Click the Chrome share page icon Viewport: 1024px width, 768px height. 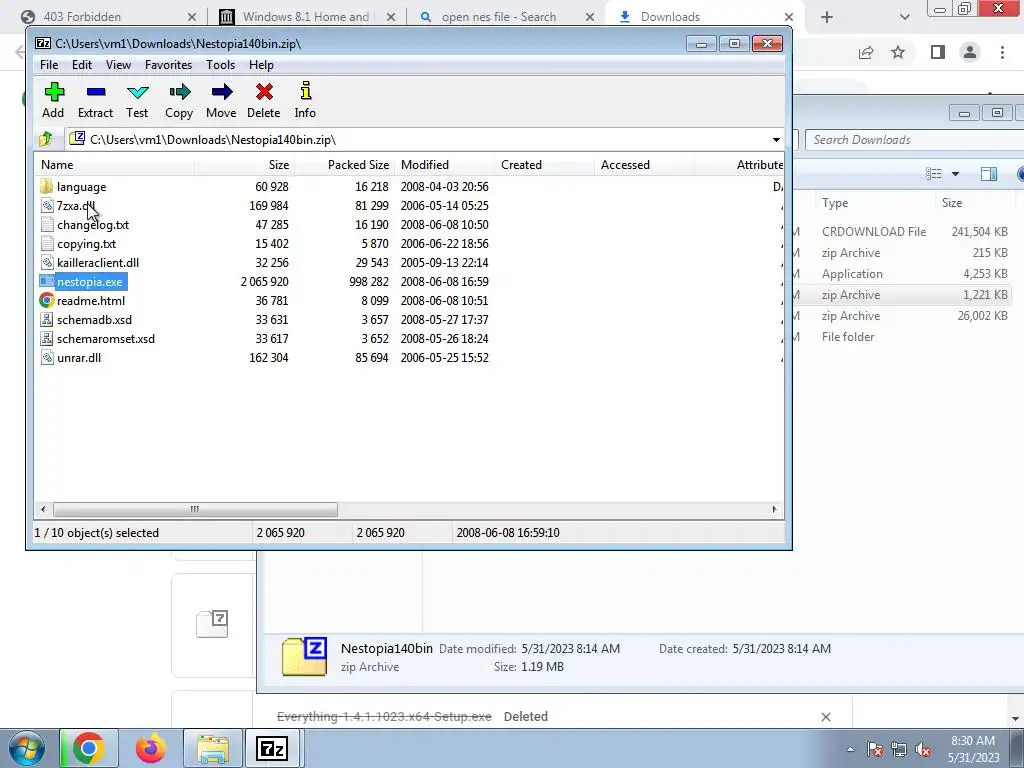click(866, 52)
